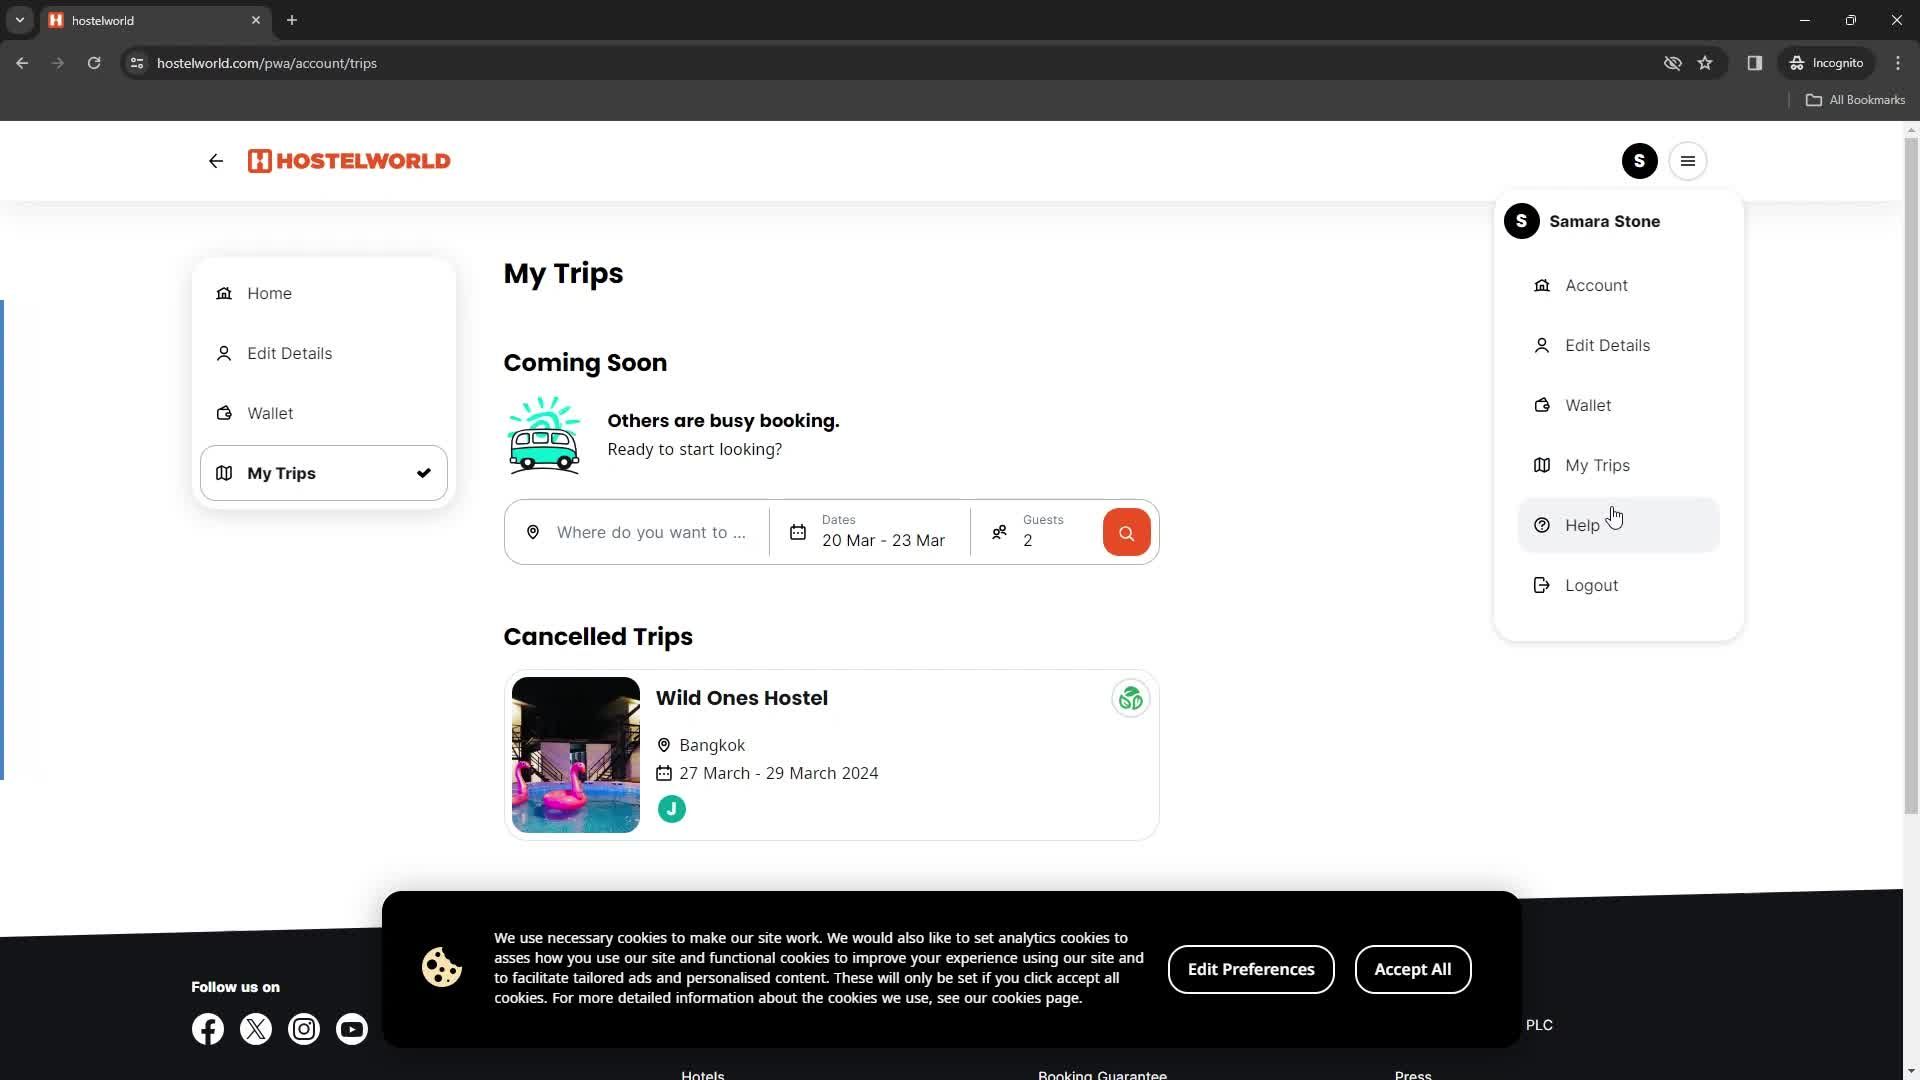
Task: Click the green Hostelworld badge icon on Wild Ones
Action: tap(1130, 699)
